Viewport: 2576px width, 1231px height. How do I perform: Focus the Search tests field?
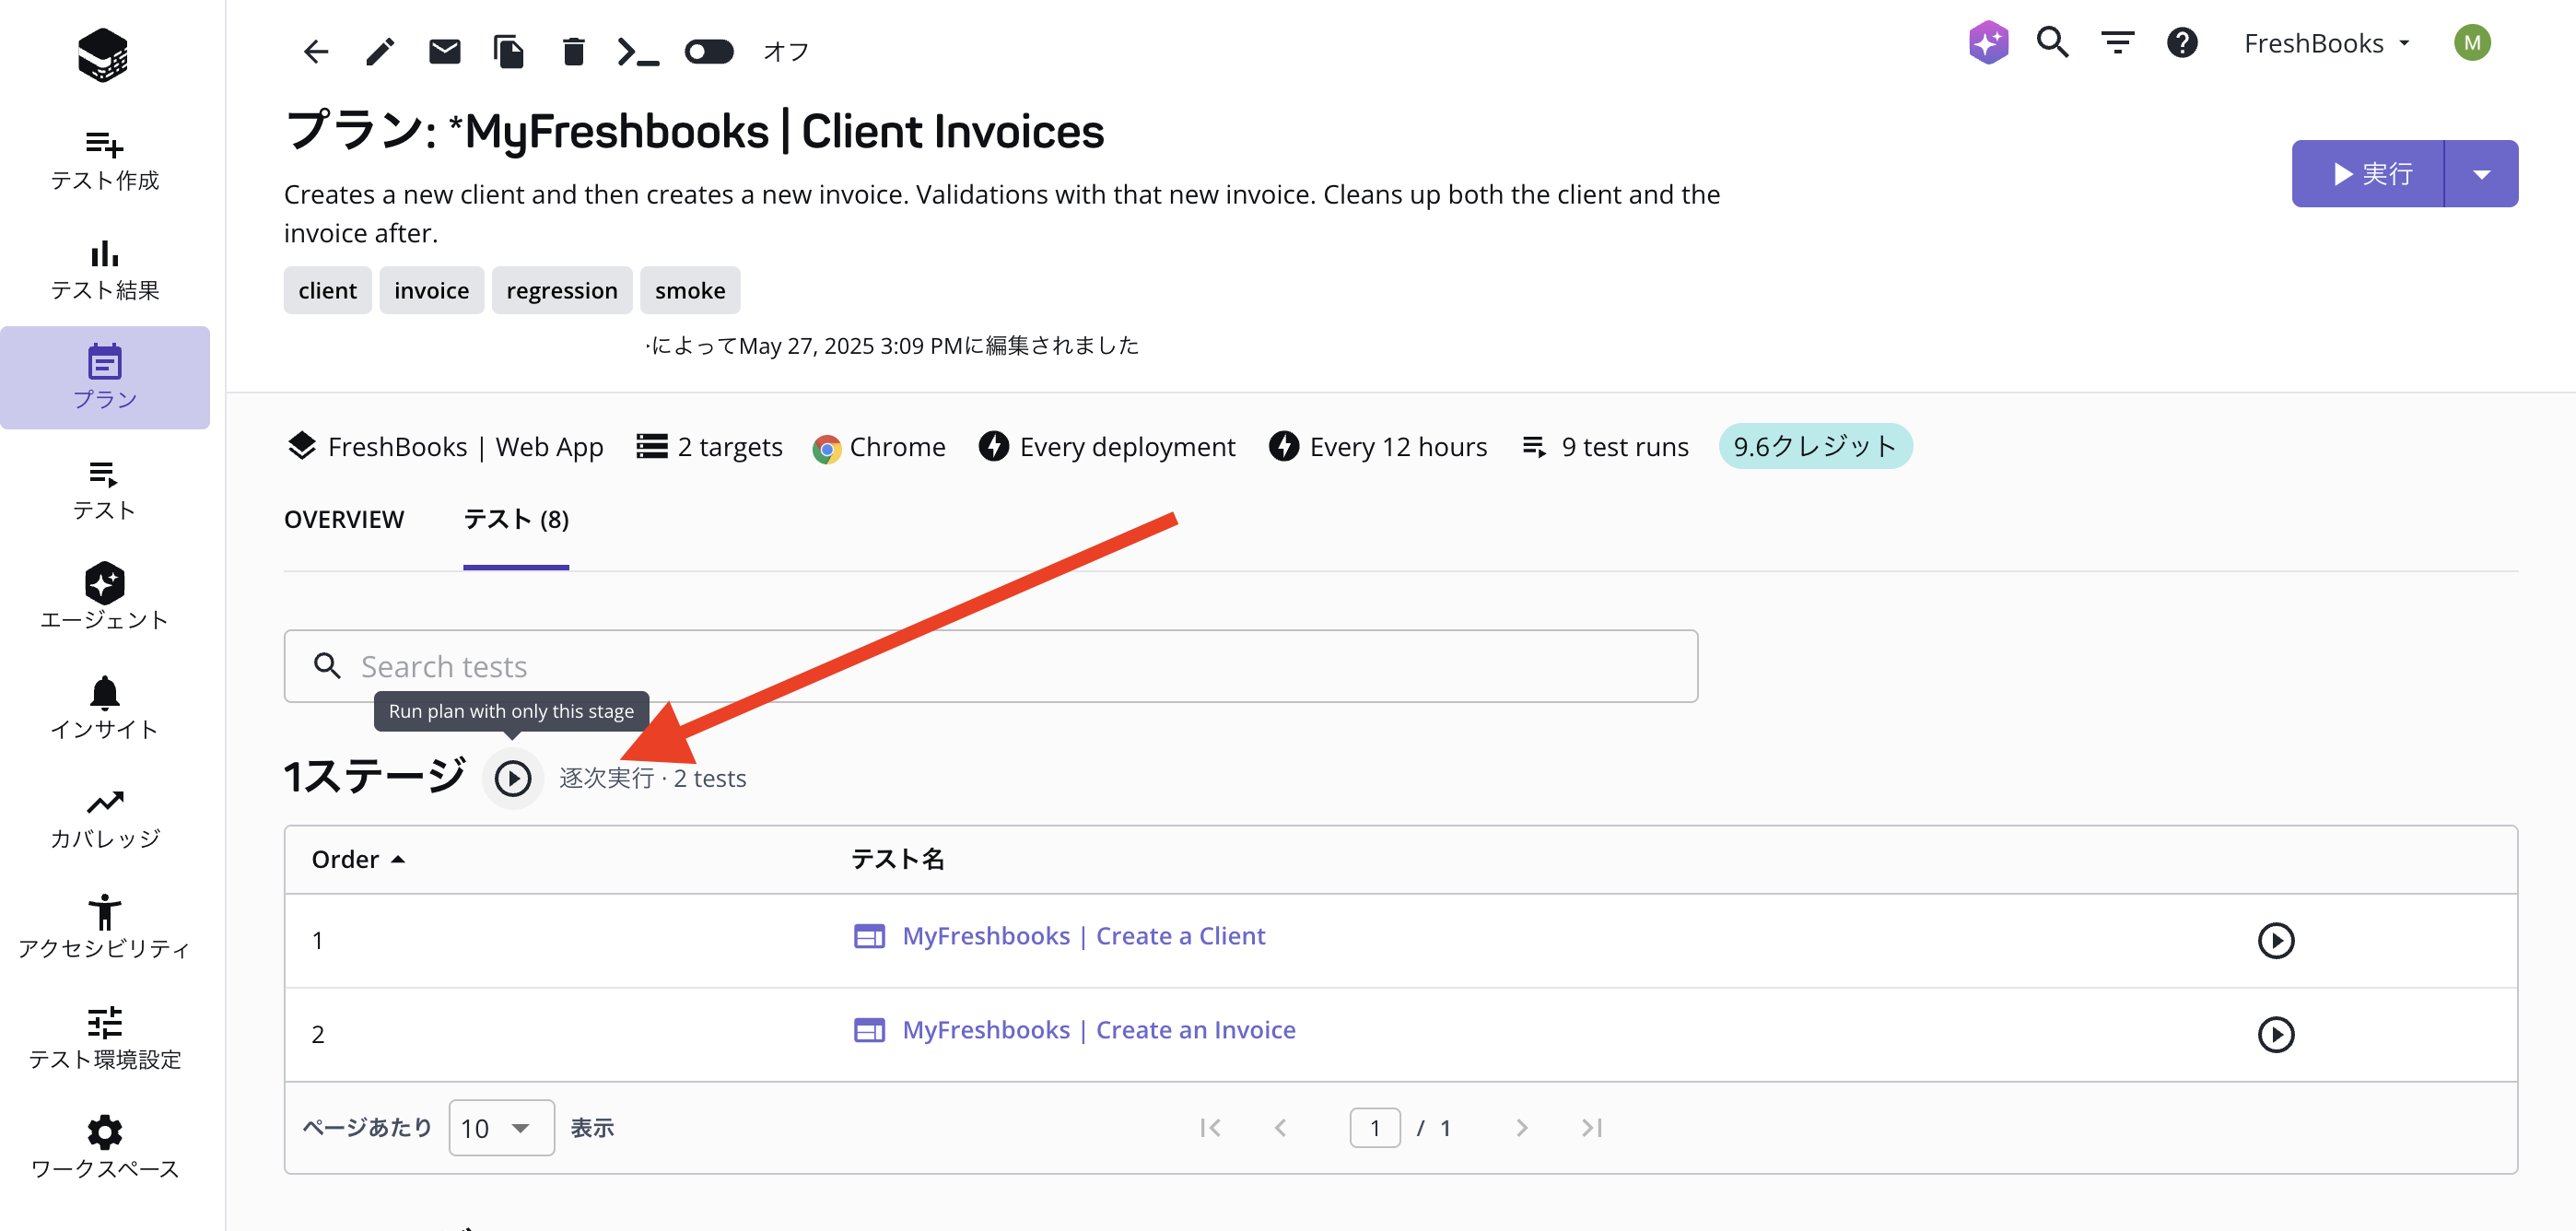pos(990,666)
